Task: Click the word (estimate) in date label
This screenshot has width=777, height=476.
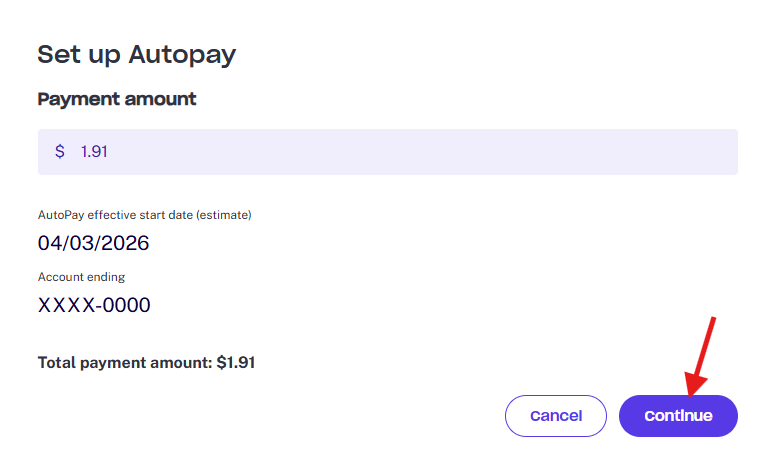Action: 224,215
